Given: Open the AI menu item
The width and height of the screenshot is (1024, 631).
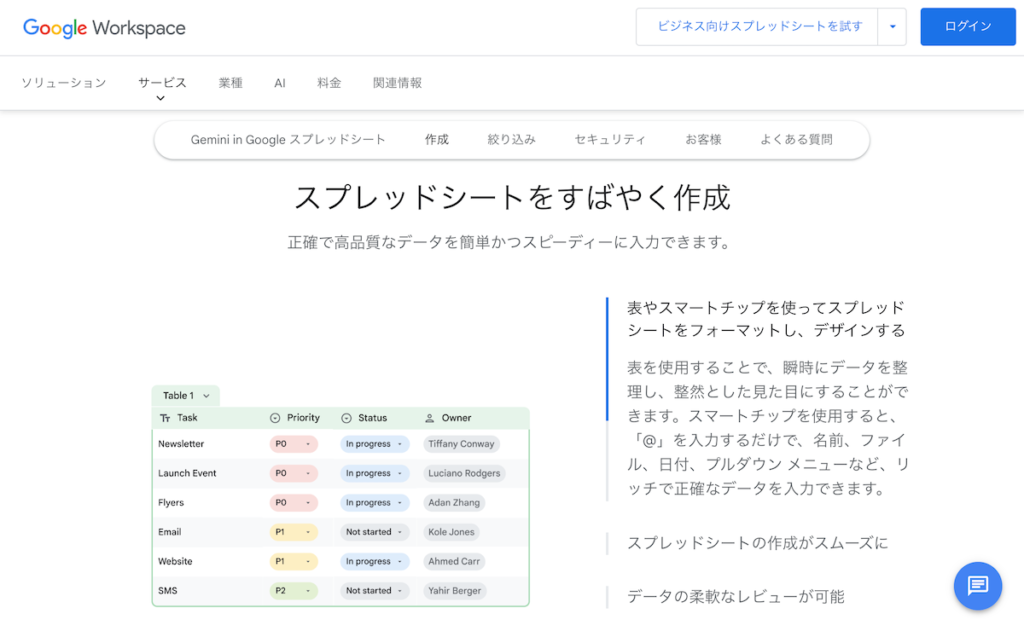Looking at the screenshot, I should [x=280, y=83].
